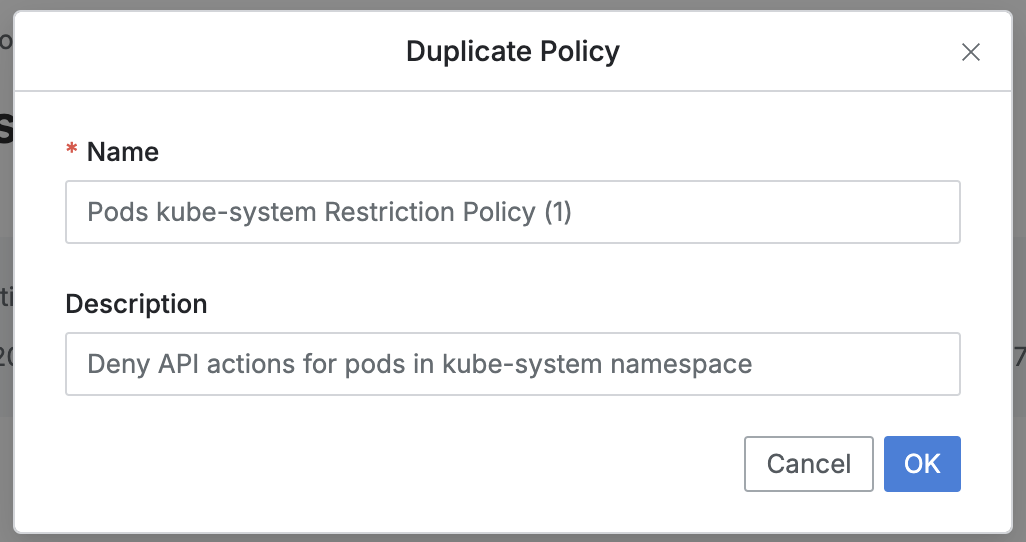
Task: Click the red required asterisk beside Name
Action: [x=72, y=152]
